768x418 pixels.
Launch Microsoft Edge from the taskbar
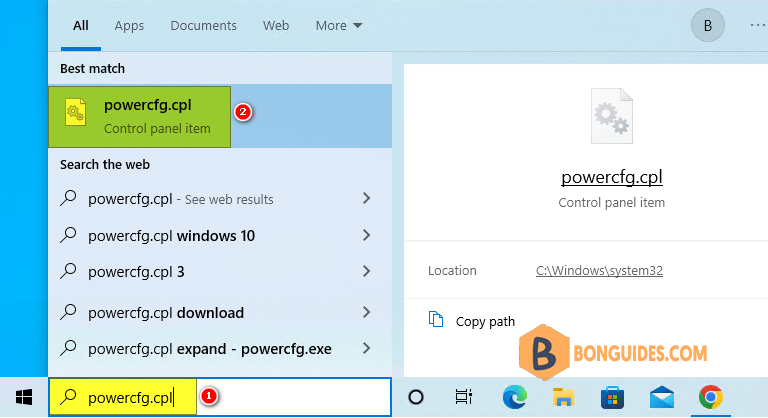(514, 397)
